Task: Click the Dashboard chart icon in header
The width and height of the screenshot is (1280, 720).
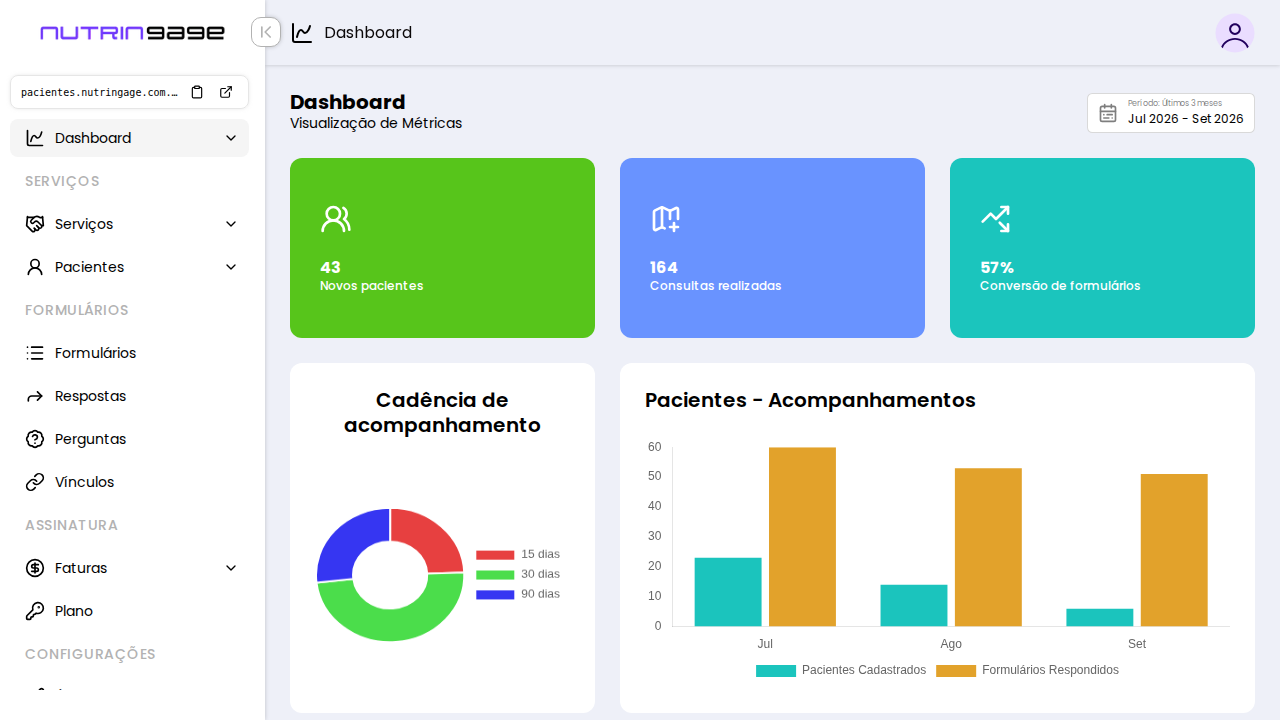Action: coord(302,33)
